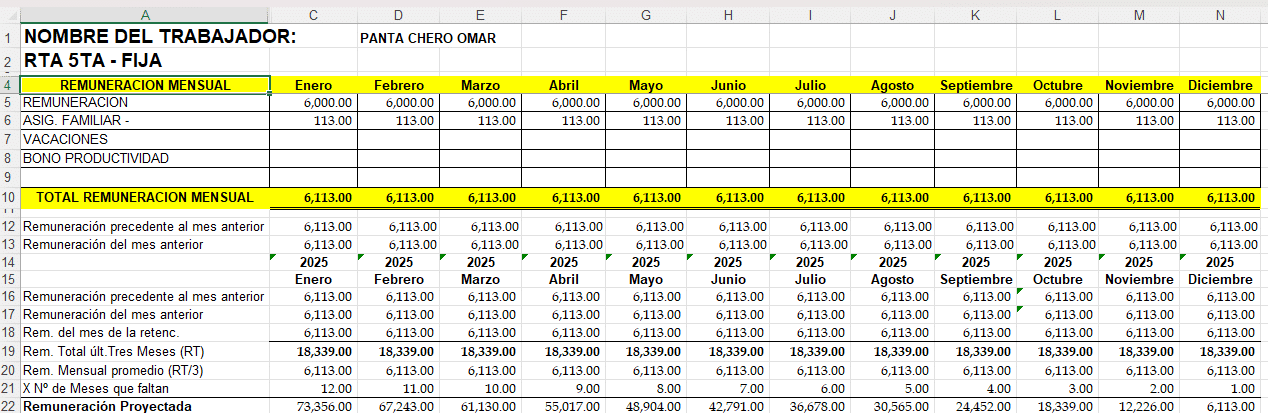
Task: Select the 73,356.00 Remuneración Proyectada value
Action: tap(314, 406)
